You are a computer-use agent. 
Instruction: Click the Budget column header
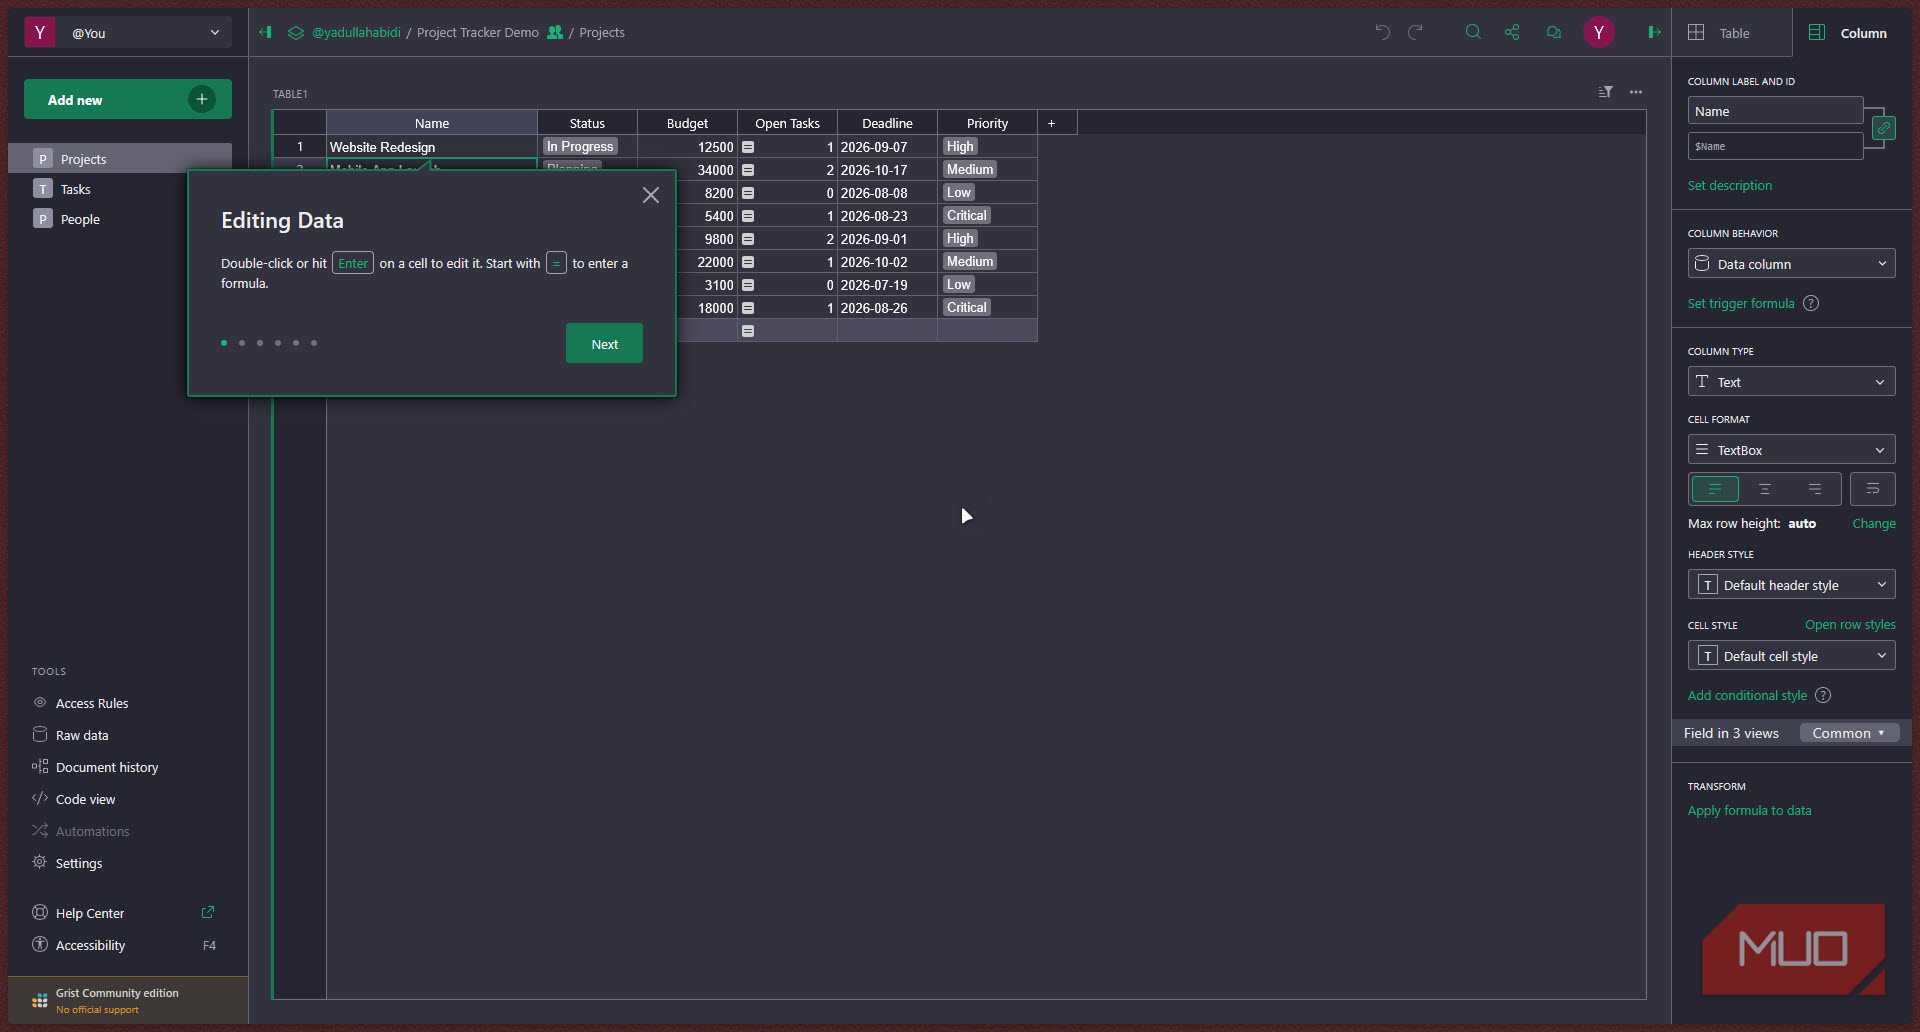pyautogui.click(x=687, y=123)
